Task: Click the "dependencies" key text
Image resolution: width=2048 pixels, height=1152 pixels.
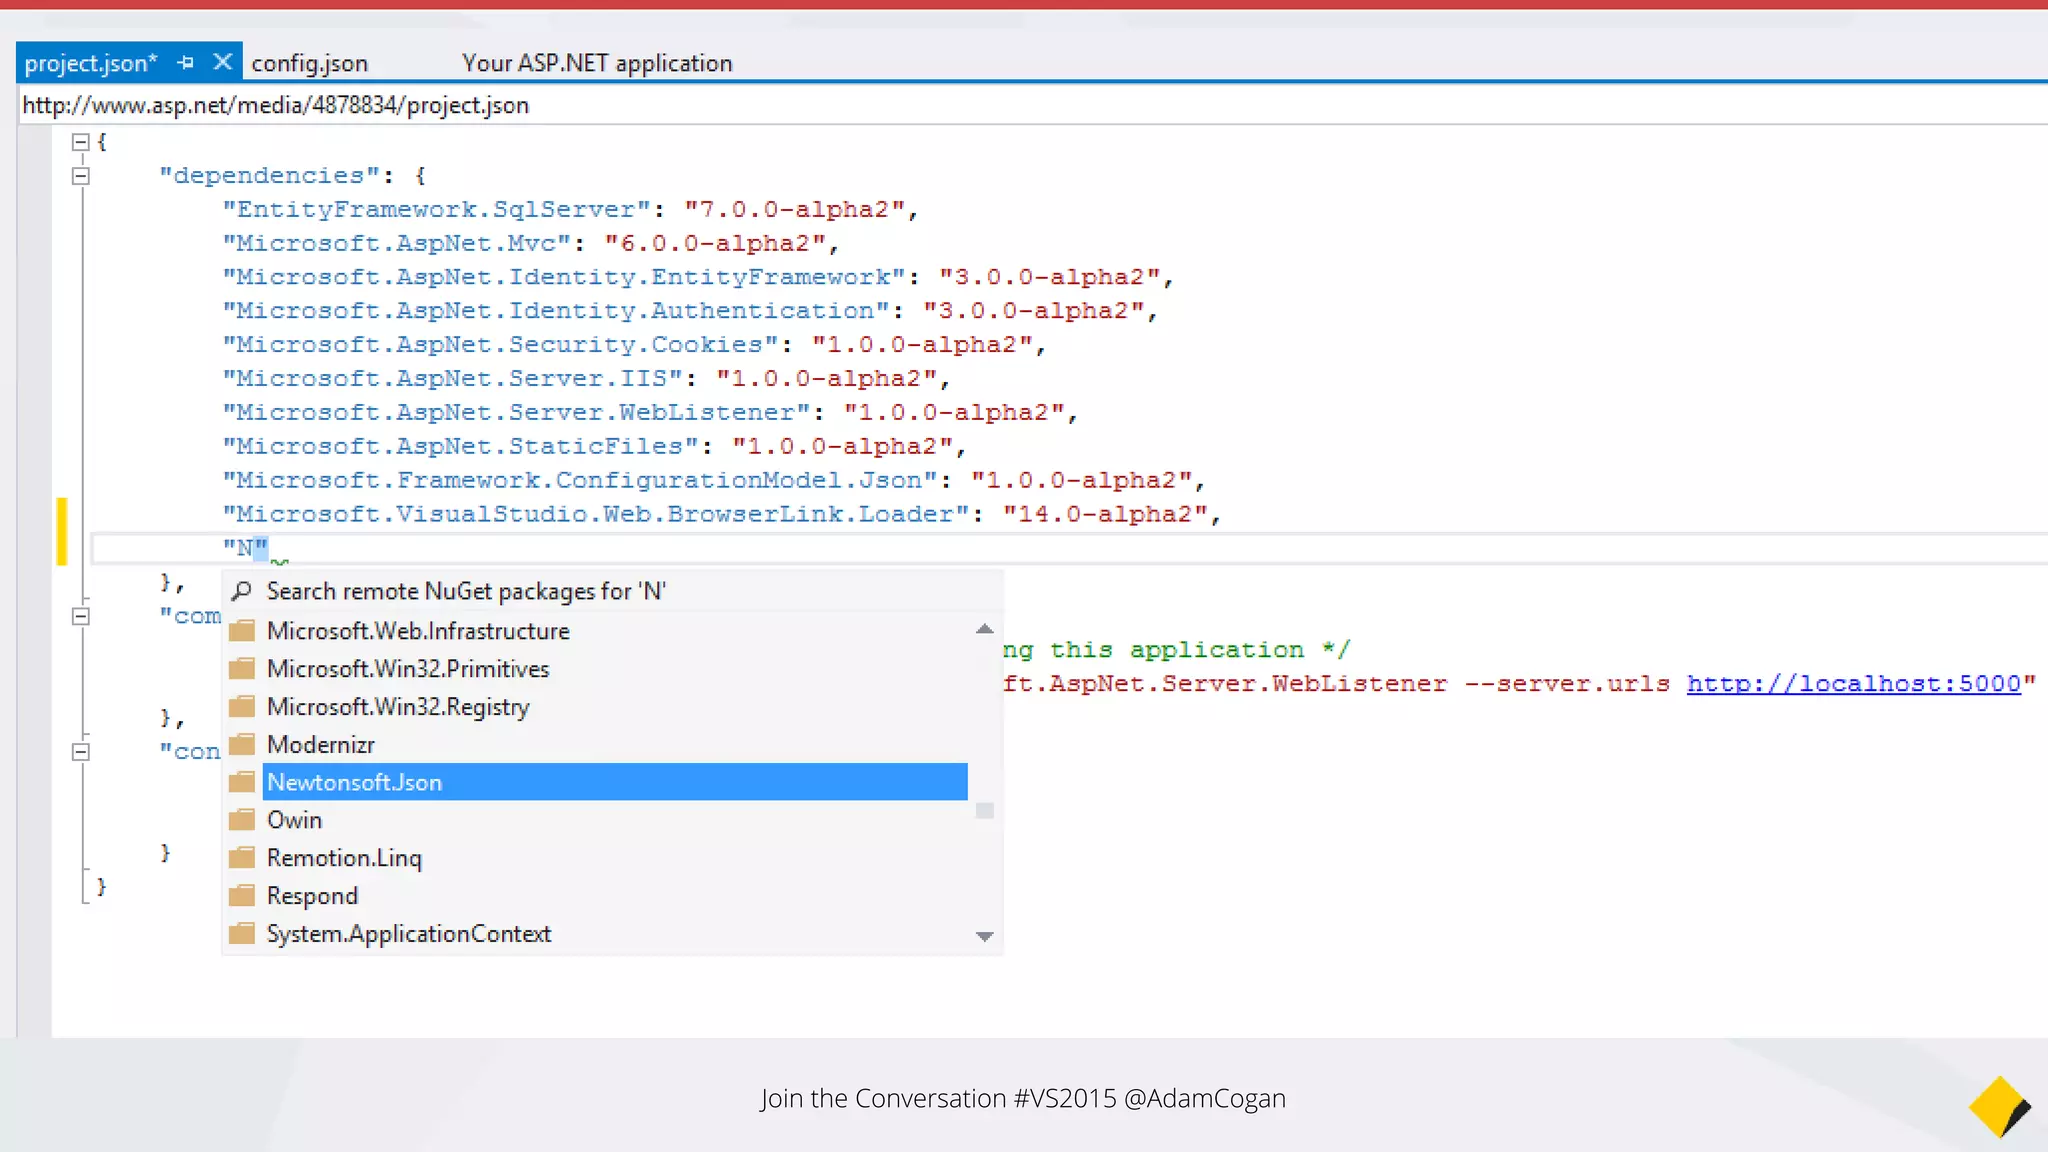Action: [x=269, y=176]
